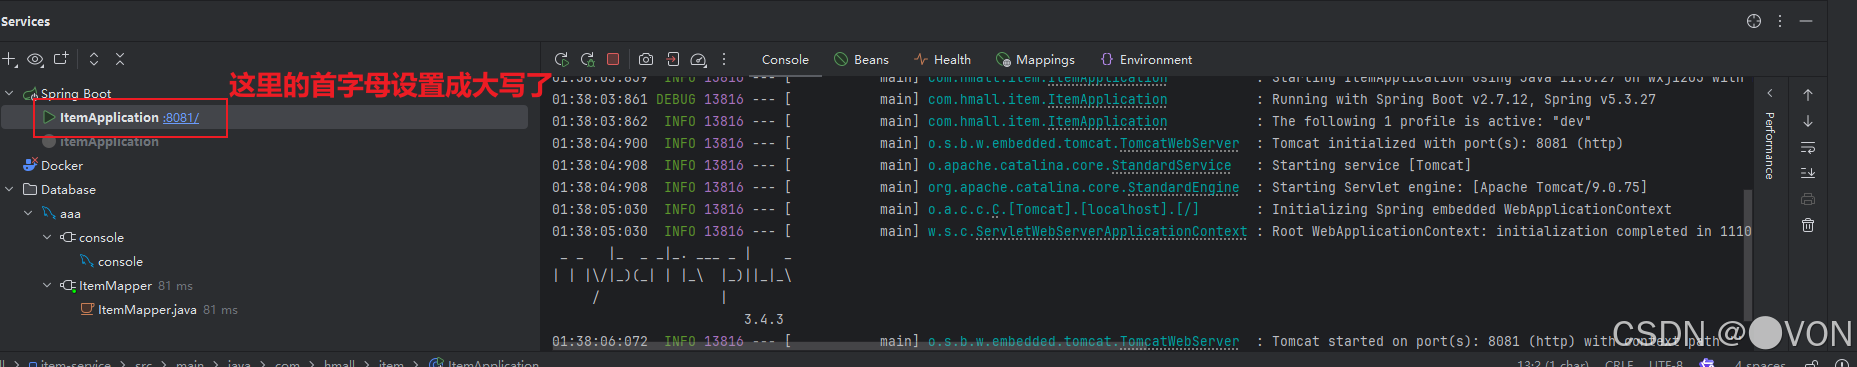Open the StandardEngine class link in the log
Viewport: 1857px width, 367px height.
pyautogui.click(x=1183, y=187)
